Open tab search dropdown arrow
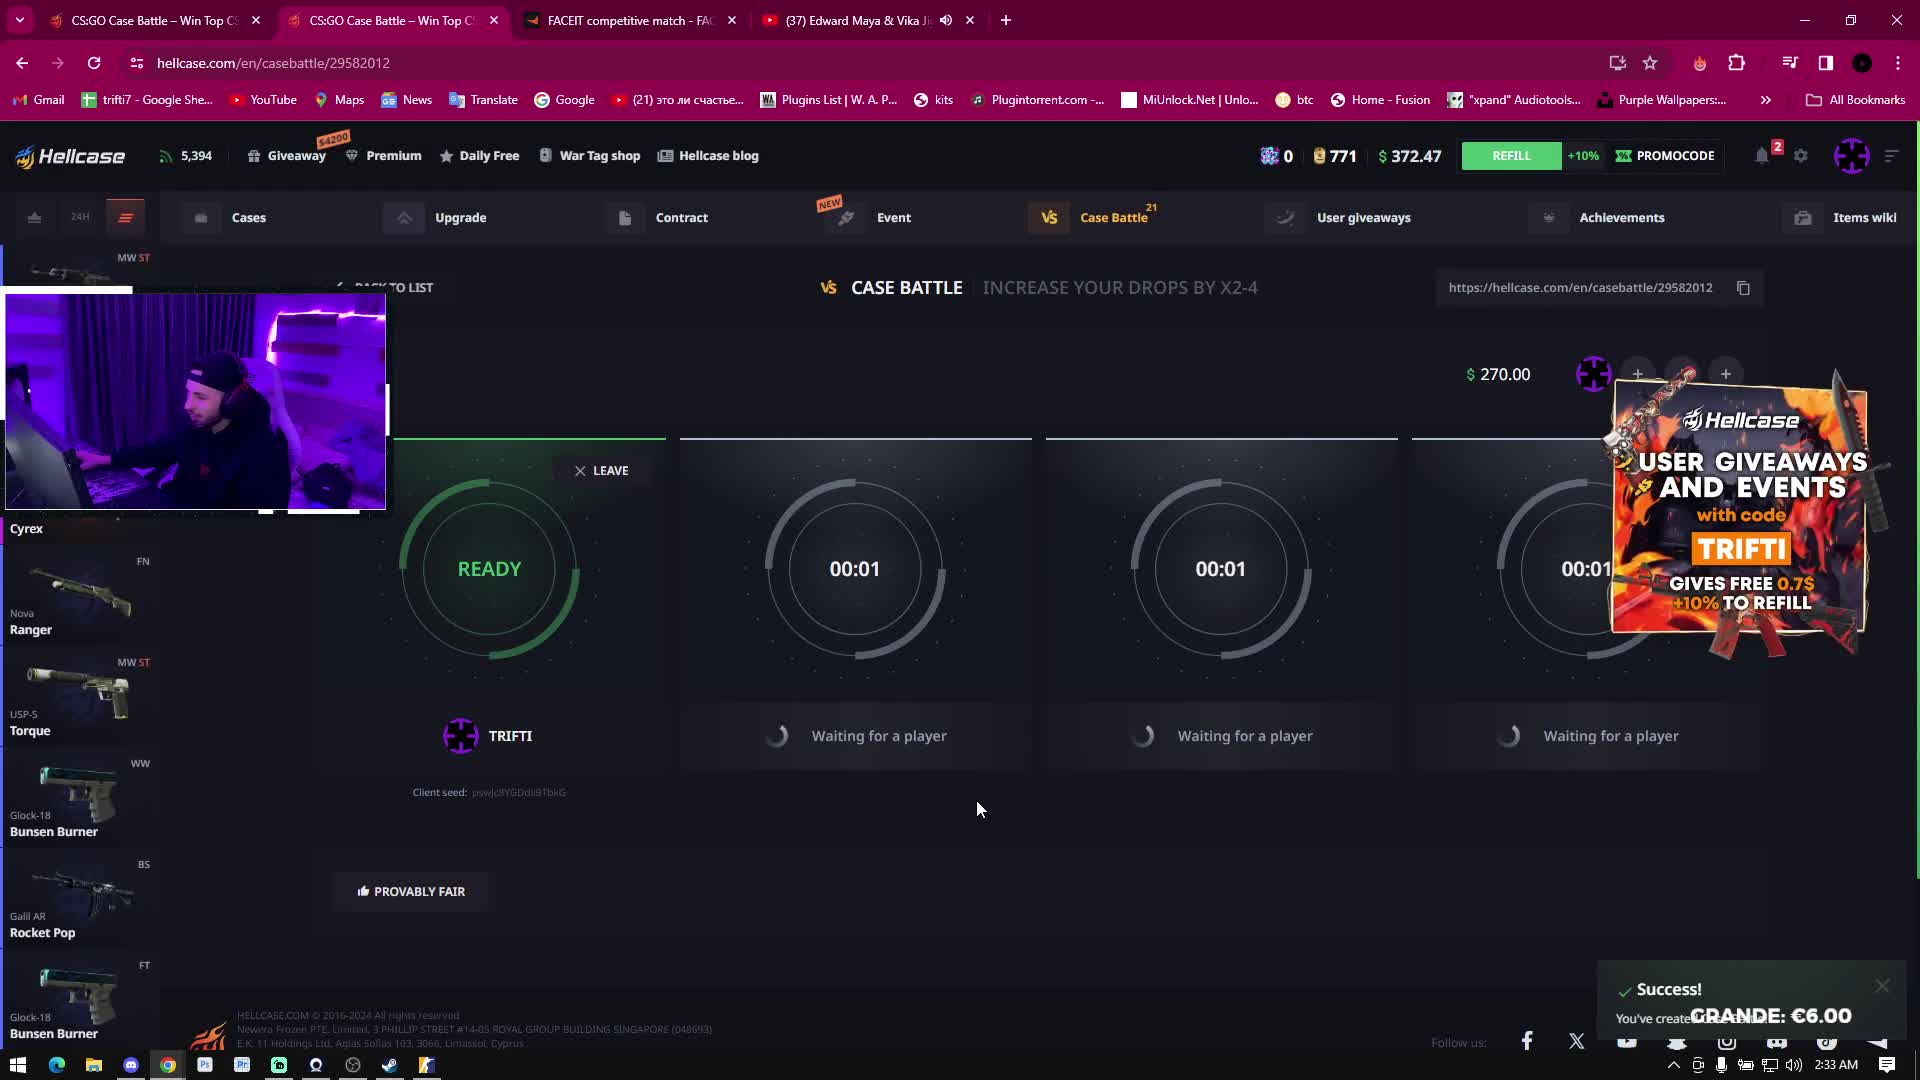 (x=20, y=20)
